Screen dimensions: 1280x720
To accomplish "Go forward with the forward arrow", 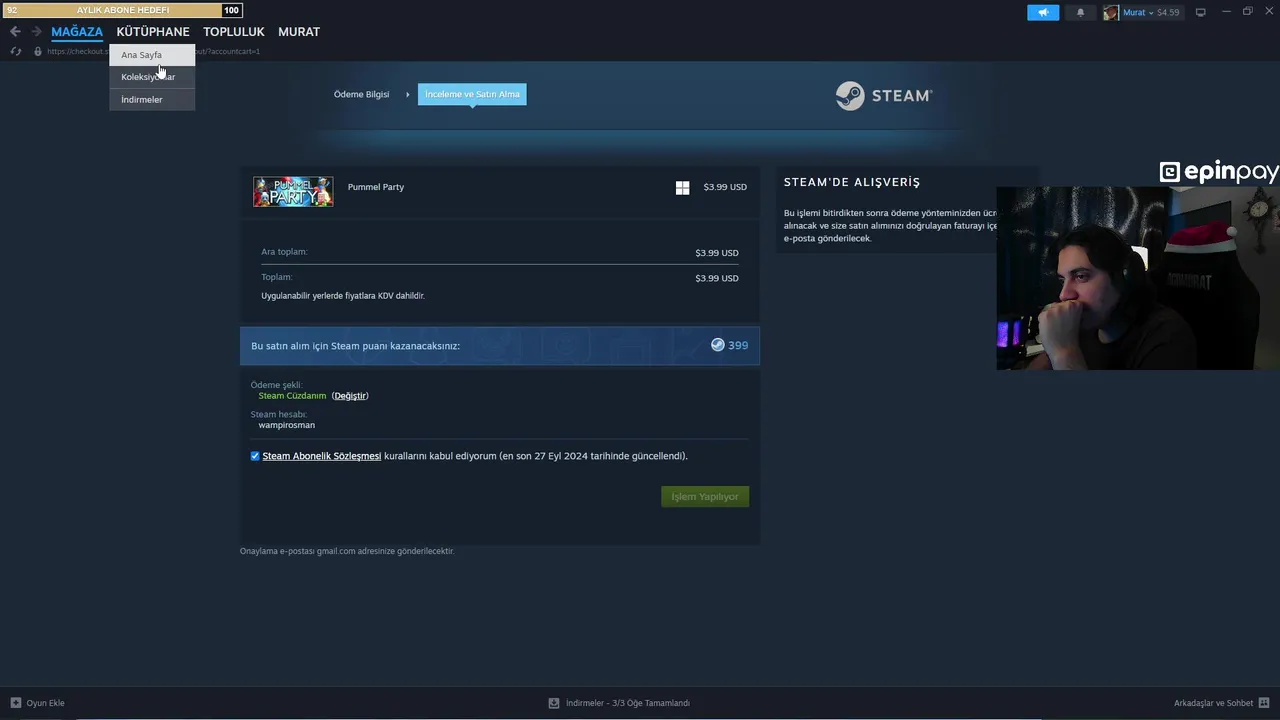I will click(x=37, y=31).
